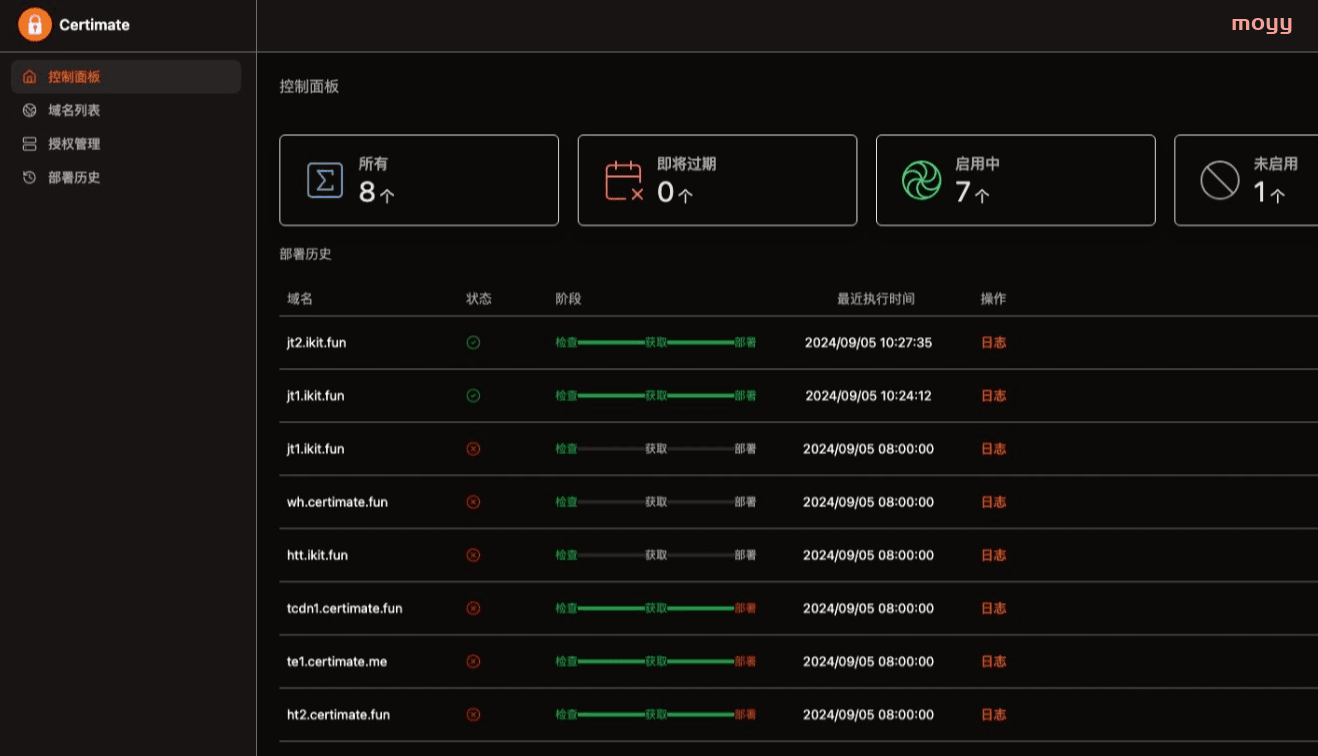This screenshot has height=756, width=1318.
Task: Click the 控制面板 page heading
Action: point(309,87)
